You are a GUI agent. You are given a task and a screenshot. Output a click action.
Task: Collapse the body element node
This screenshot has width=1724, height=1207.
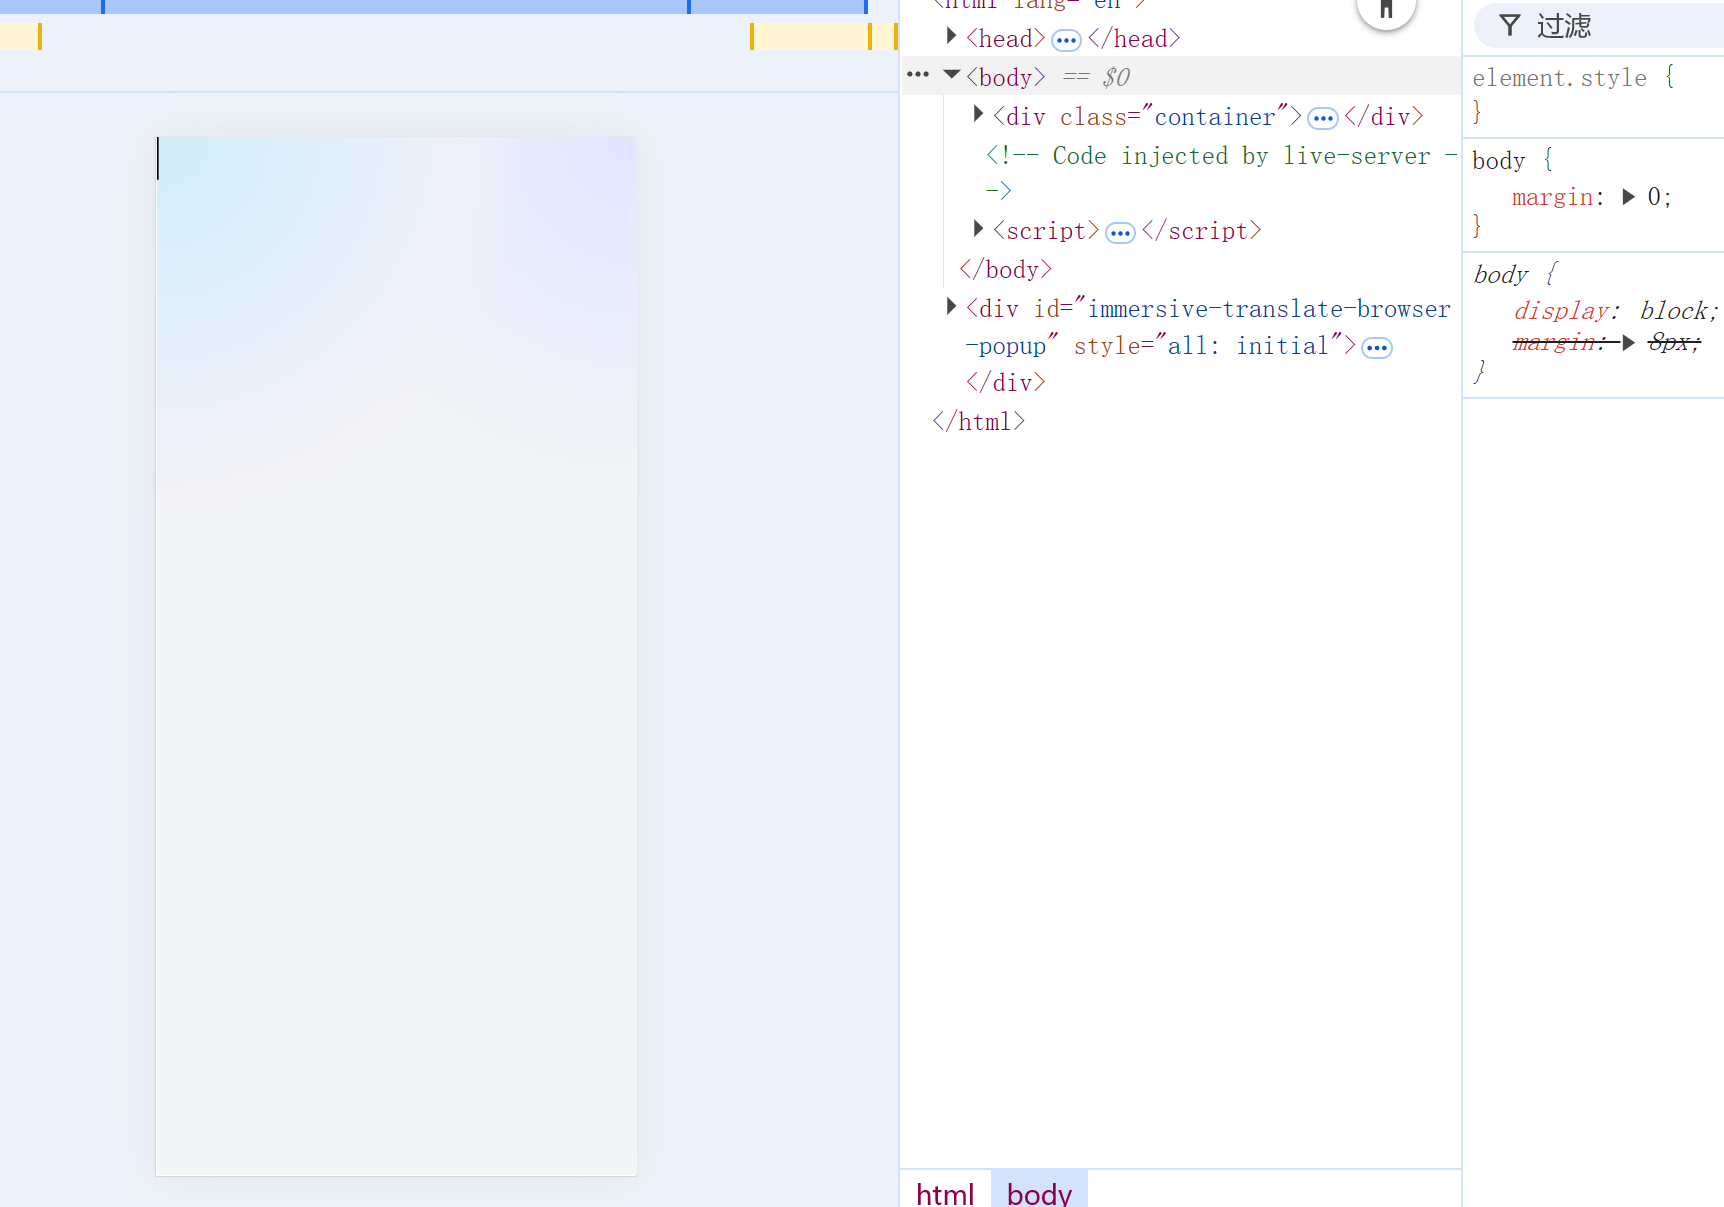952,75
